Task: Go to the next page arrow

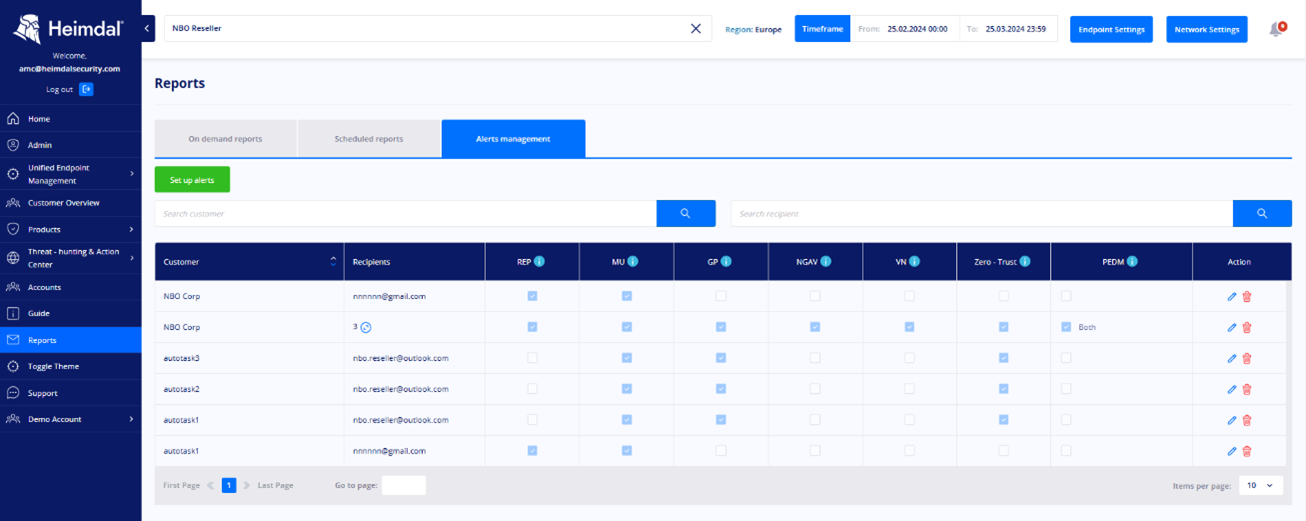Action: coord(247,485)
